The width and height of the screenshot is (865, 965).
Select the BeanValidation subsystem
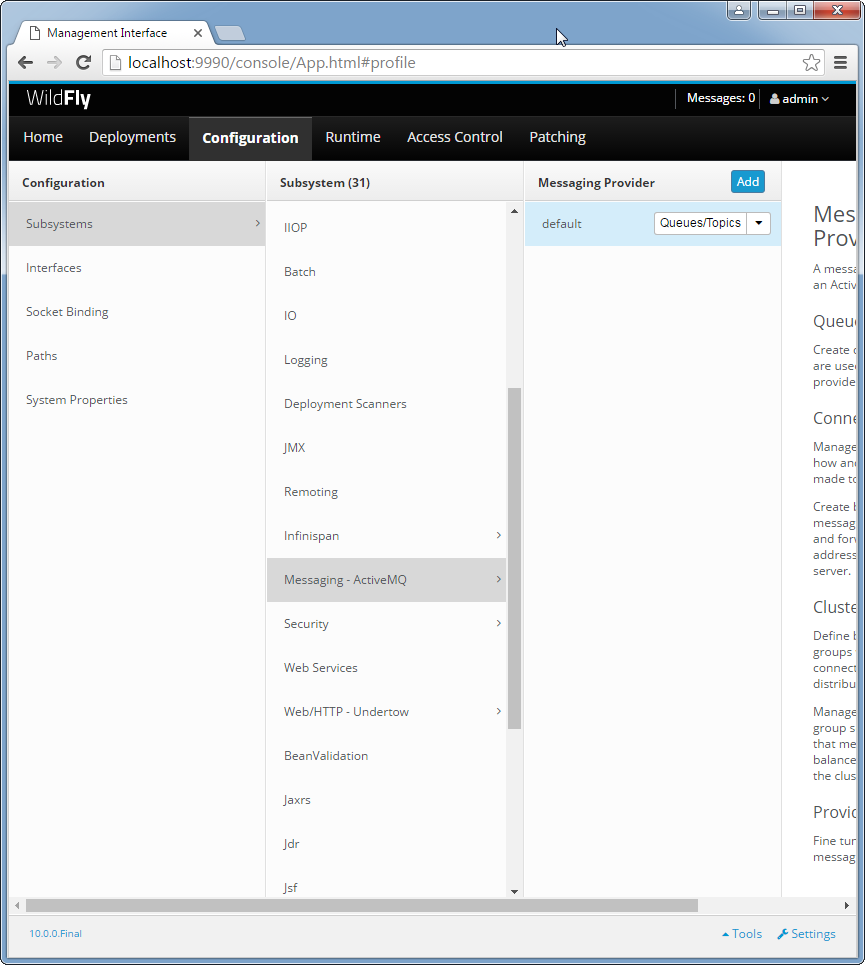pos(386,756)
